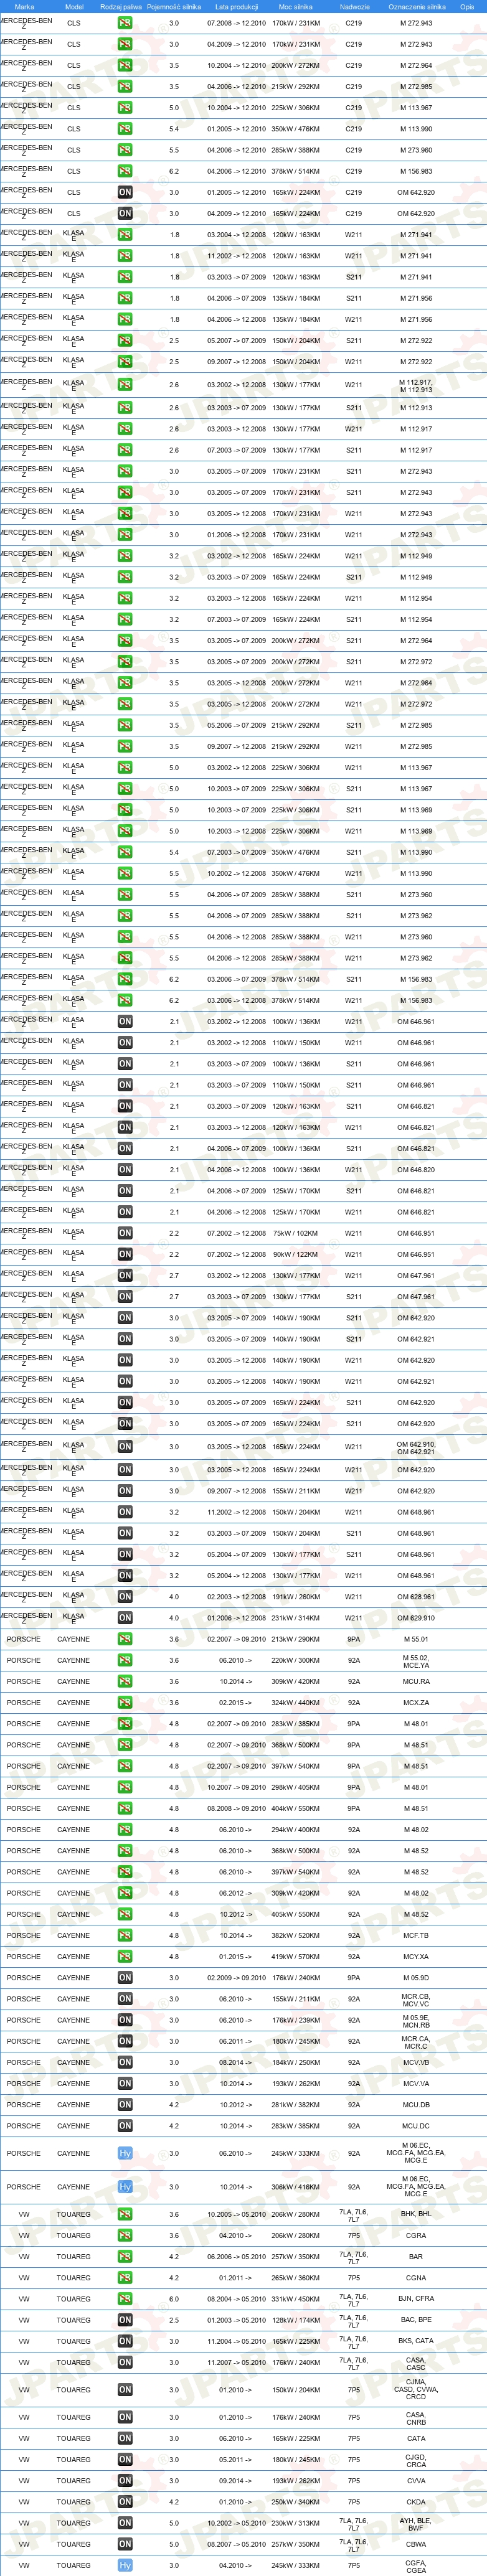Viewport: 487px width, 2576px height.
Task: Click diesel ON icon in Klasa E 155kW / 211KM row
Action: [x=125, y=1491]
